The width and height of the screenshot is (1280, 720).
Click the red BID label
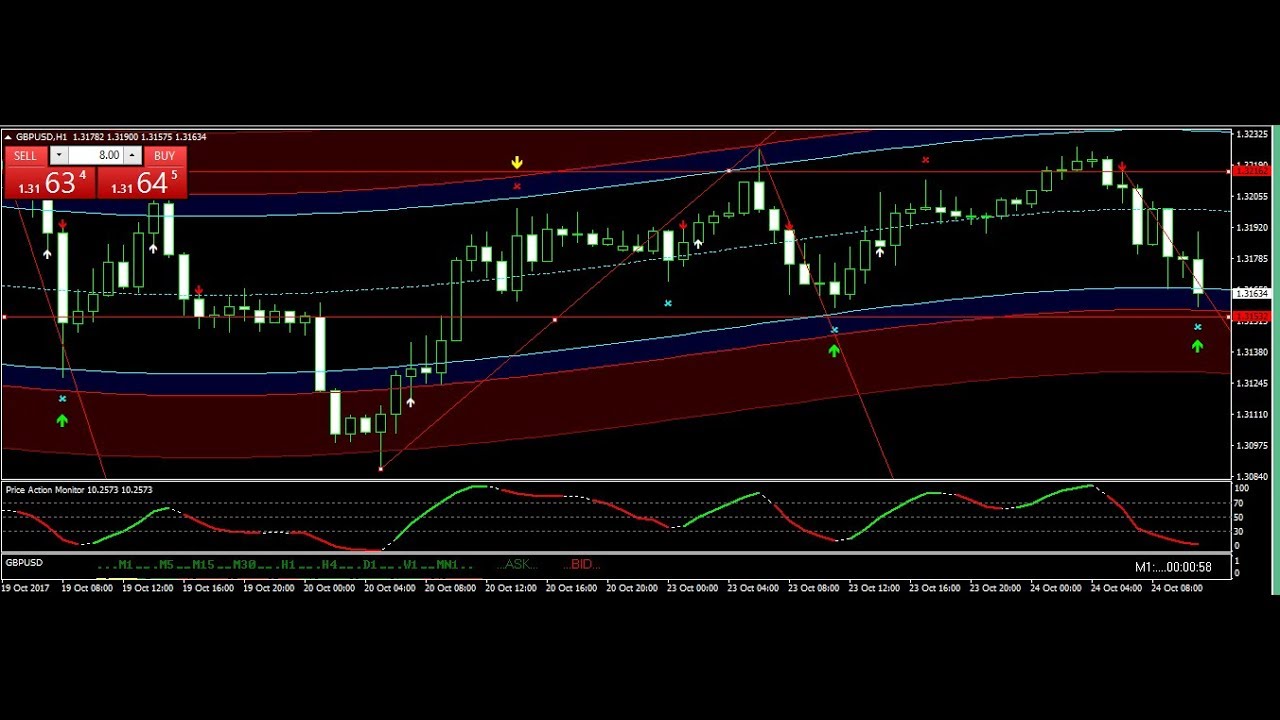click(x=584, y=565)
